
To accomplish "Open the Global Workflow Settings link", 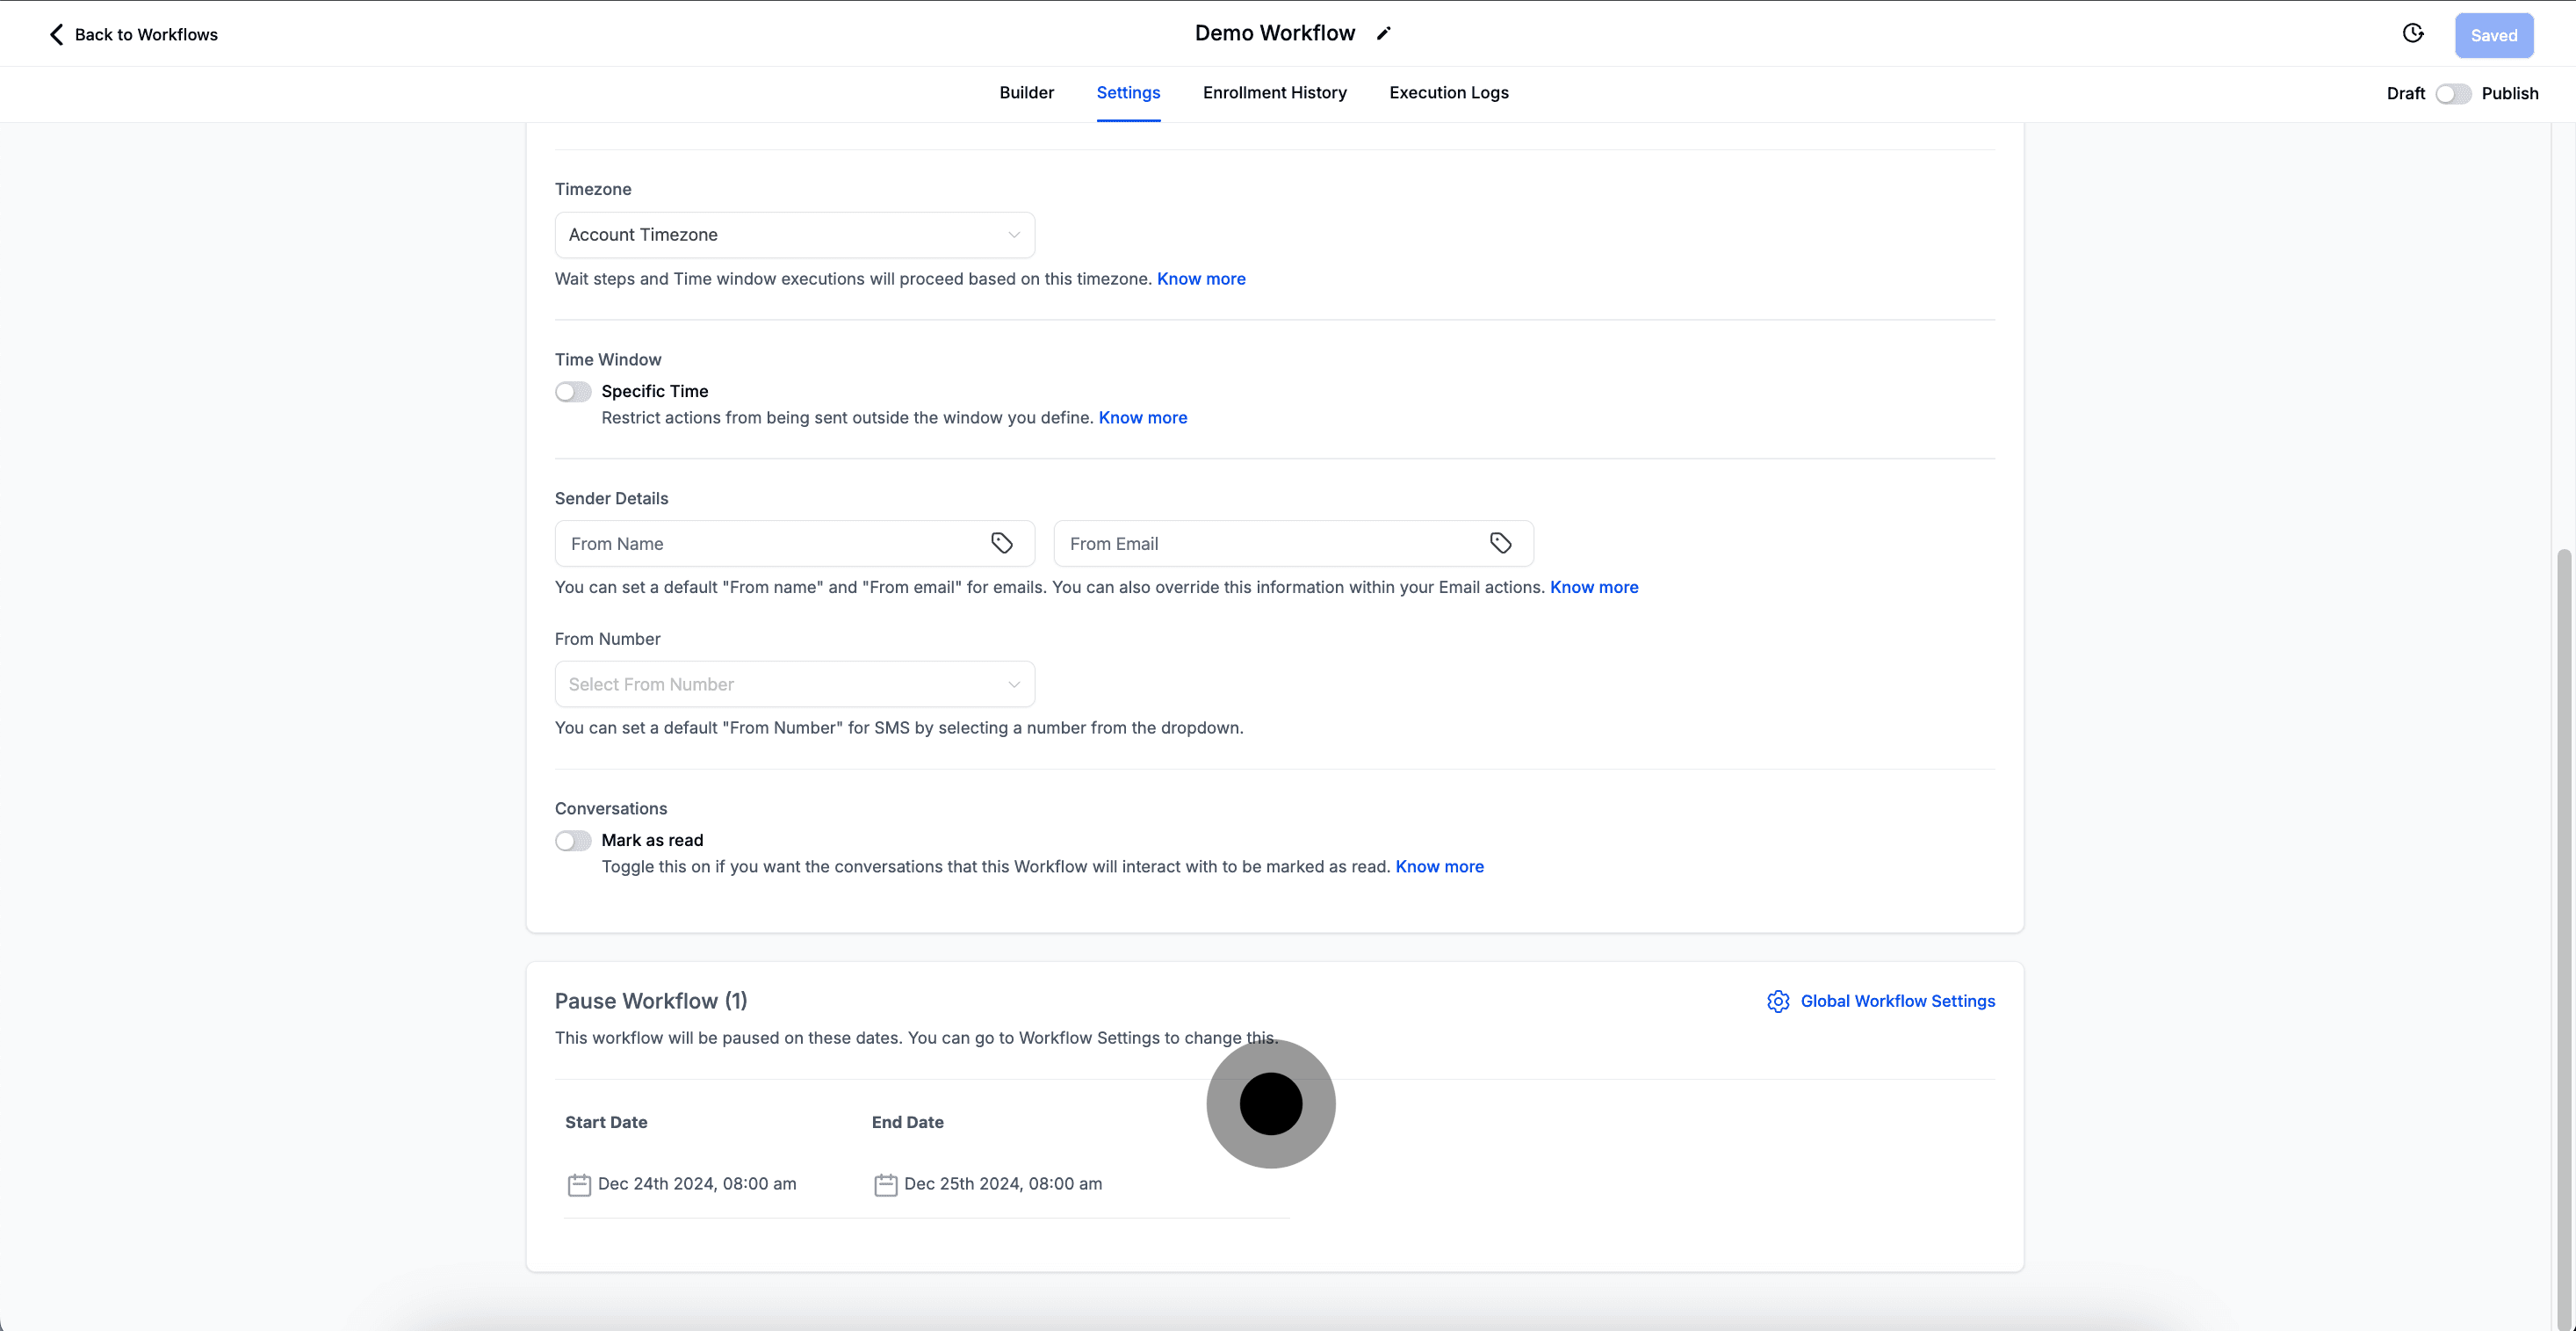I will coord(1897,1001).
